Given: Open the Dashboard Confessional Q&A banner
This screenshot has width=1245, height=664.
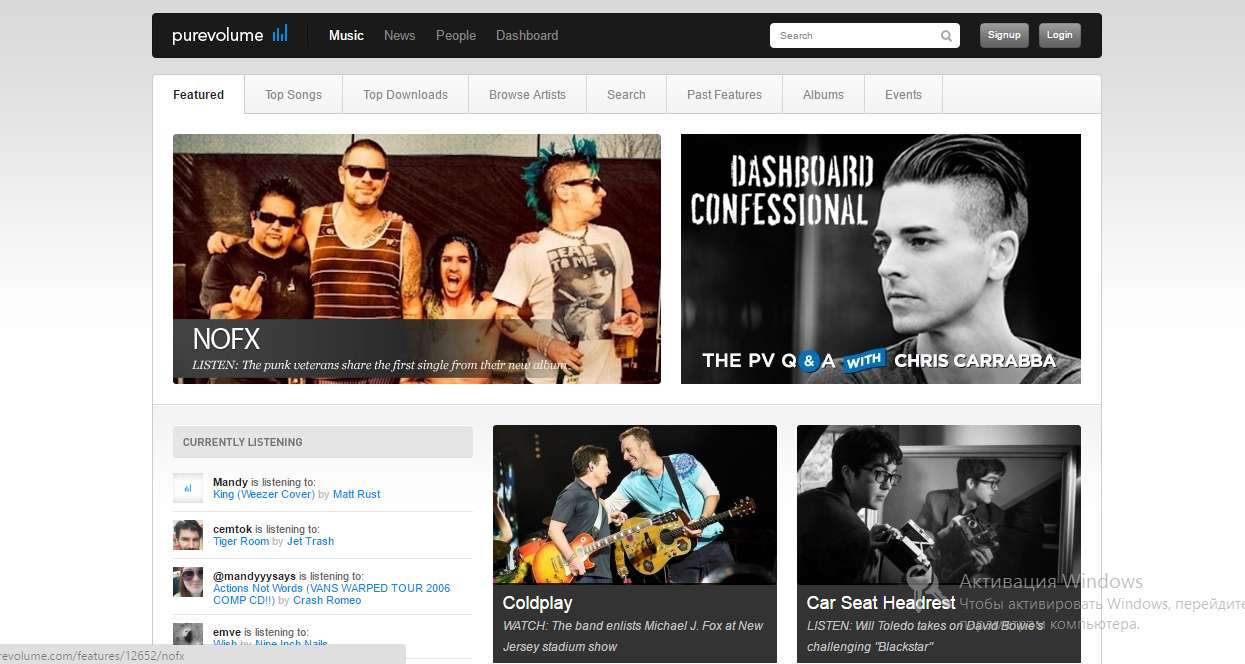Looking at the screenshot, I should (880, 259).
